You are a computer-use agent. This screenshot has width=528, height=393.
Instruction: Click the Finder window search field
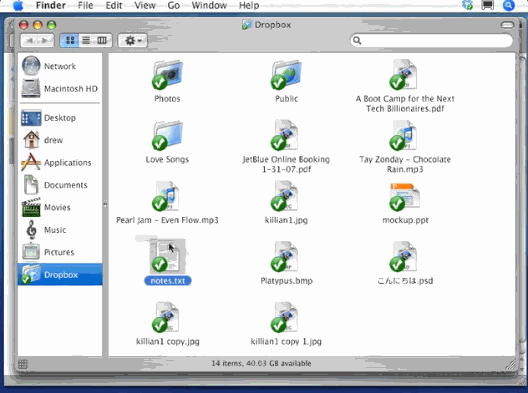pyautogui.click(x=431, y=40)
